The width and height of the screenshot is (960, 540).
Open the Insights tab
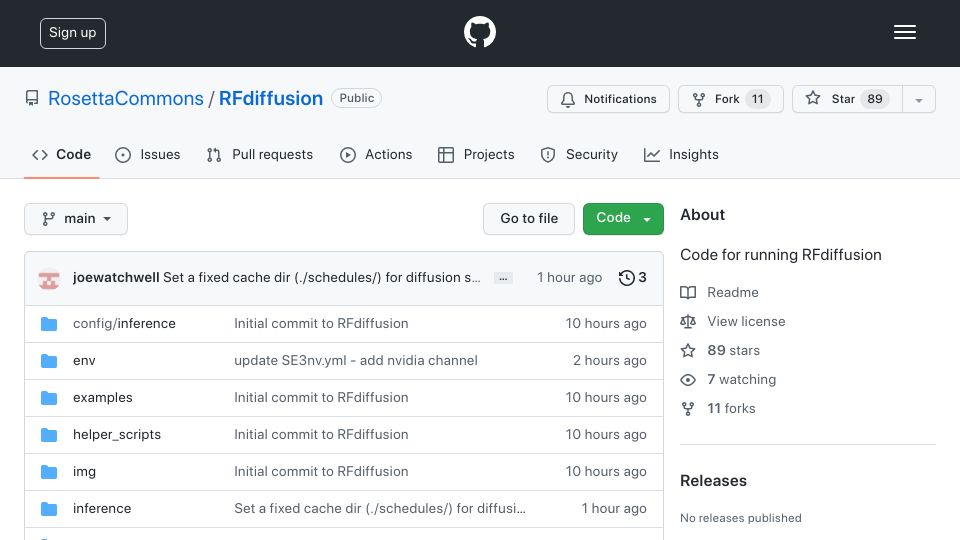(681, 155)
